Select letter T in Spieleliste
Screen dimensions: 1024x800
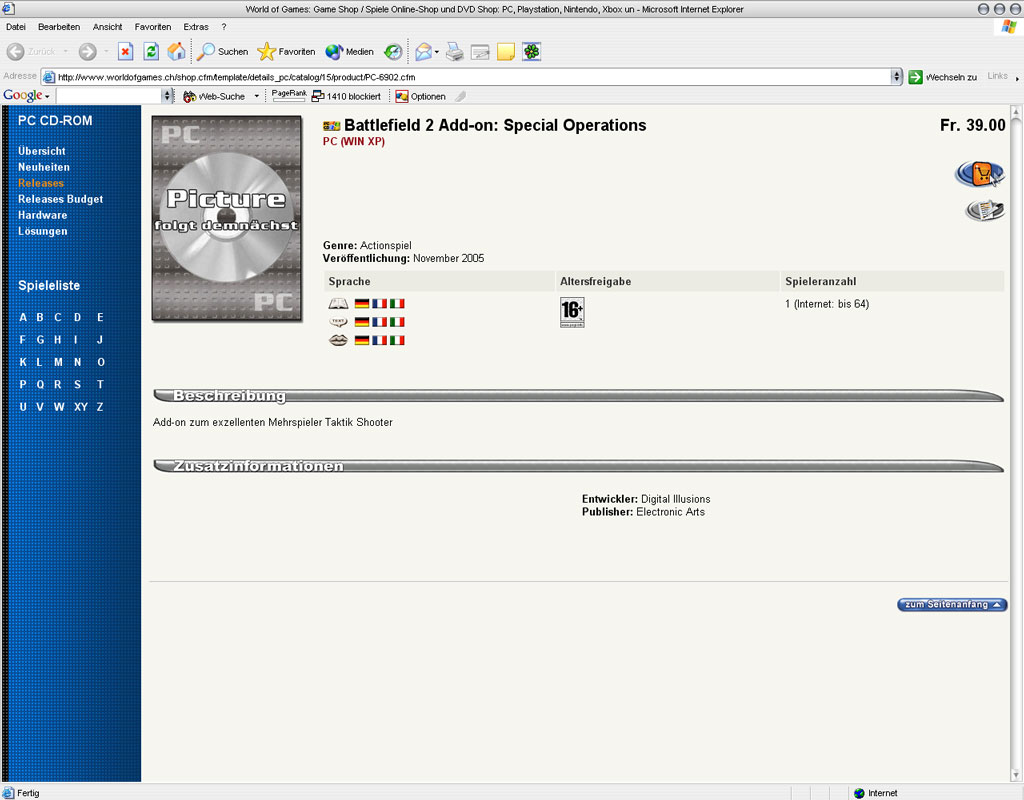coord(100,385)
